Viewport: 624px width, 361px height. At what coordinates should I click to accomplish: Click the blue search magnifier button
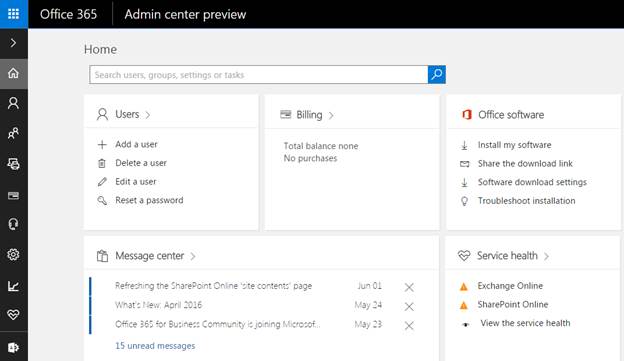click(x=437, y=74)
